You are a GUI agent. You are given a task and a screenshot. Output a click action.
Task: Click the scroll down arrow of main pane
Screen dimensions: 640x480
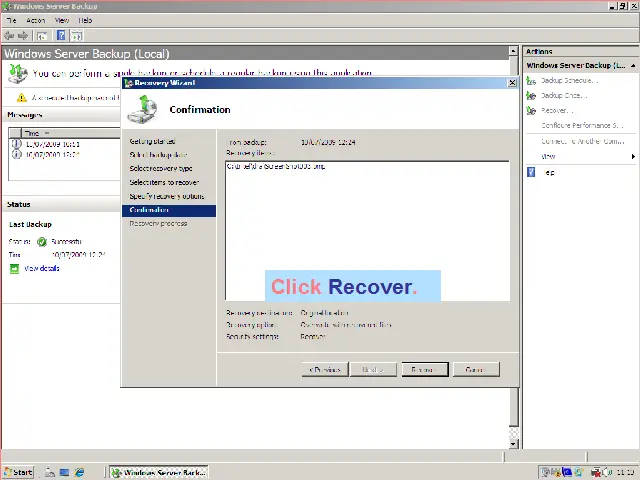click(x=515, y=443)
